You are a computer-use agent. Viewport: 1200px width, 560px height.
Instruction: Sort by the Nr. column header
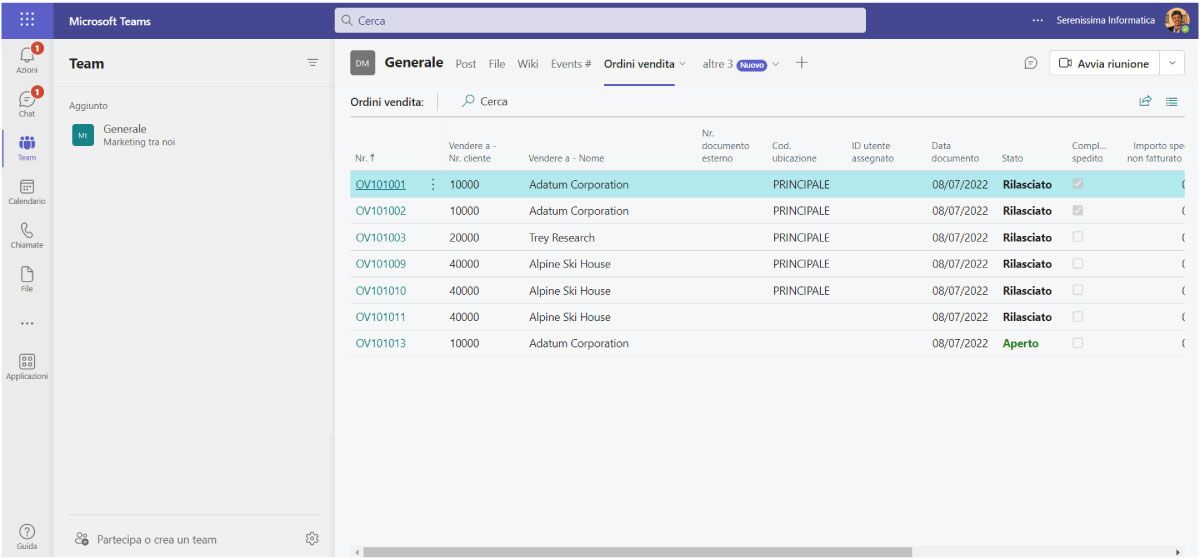coord(365,158)
